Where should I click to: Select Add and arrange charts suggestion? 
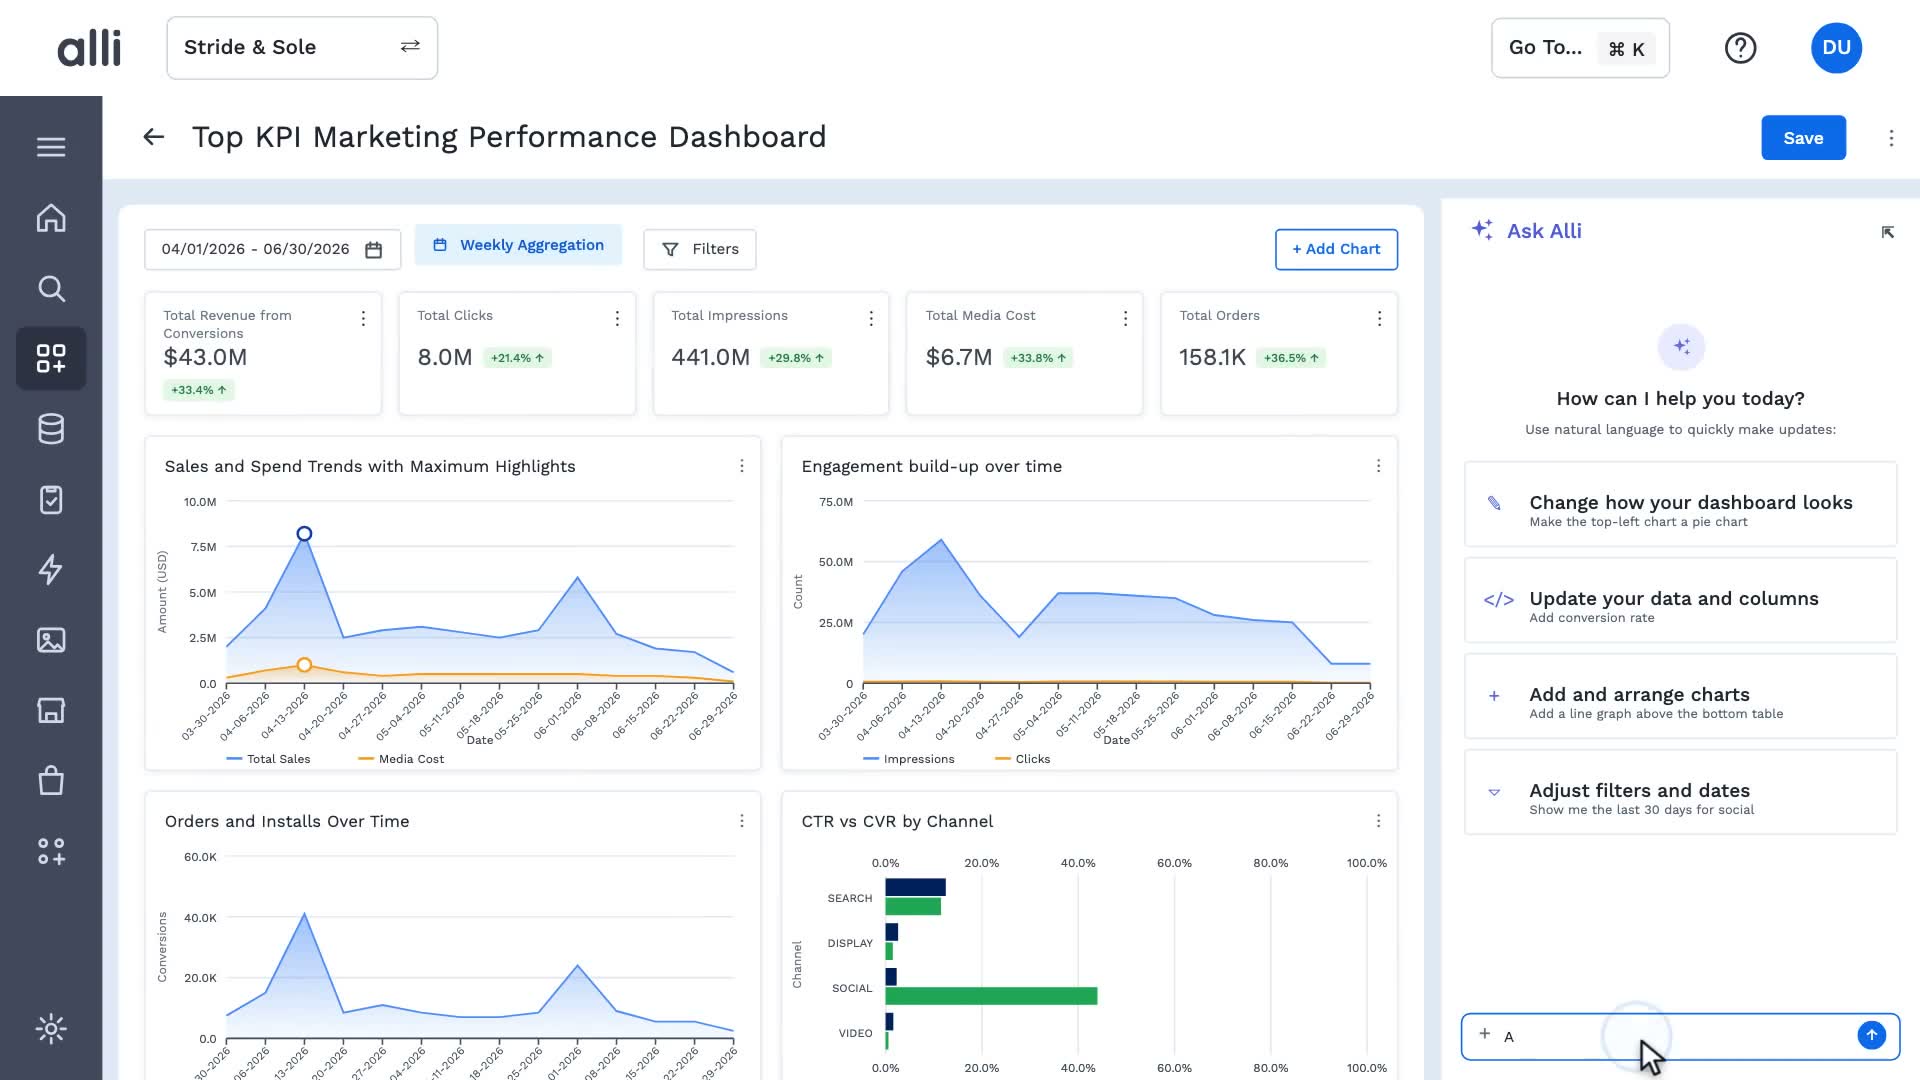coord(1680,696)
